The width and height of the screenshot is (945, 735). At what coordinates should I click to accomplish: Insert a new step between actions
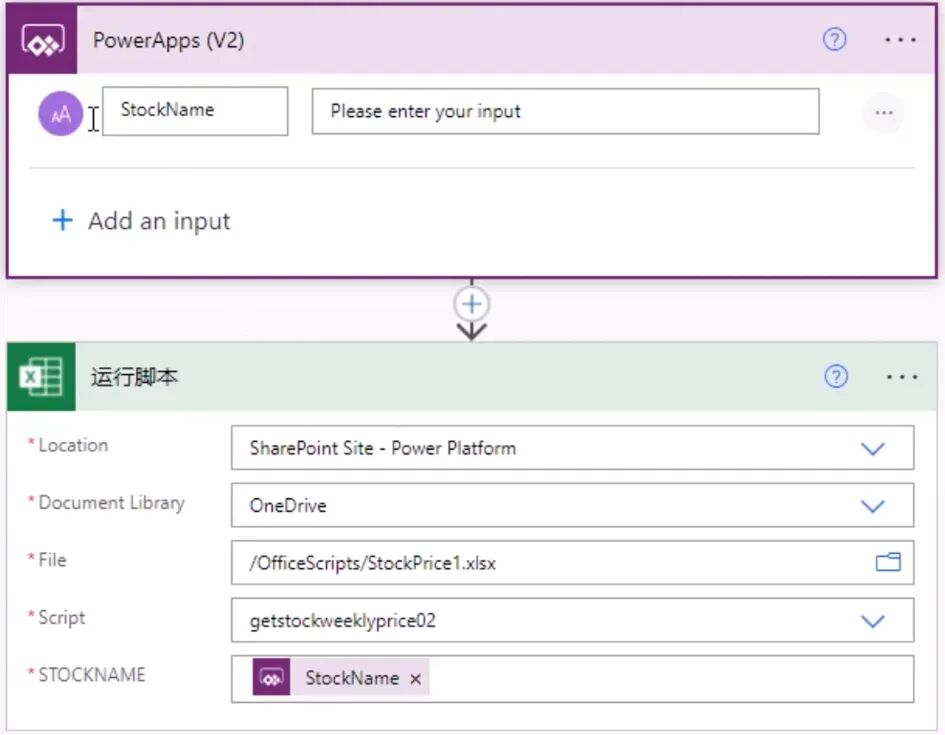[472, 304]
